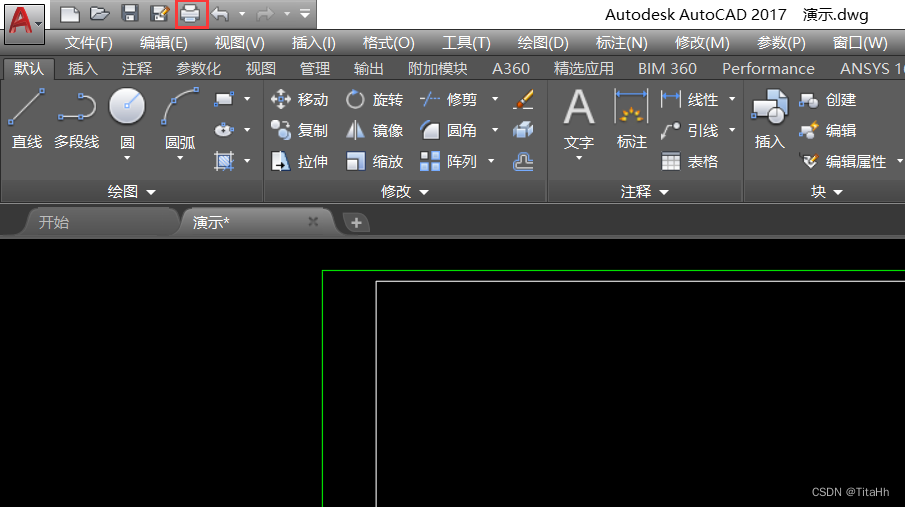Switch to the 输出 ribbon tab

click(369, 69)
